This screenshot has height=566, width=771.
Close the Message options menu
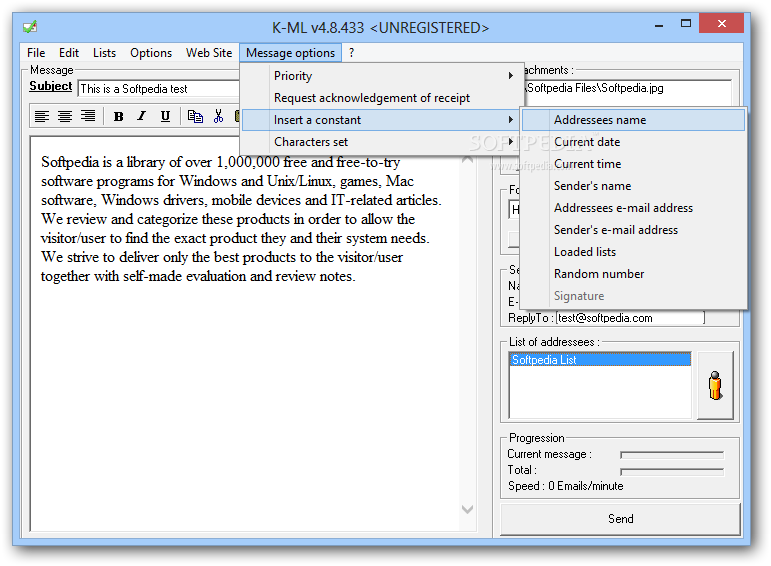(x=291, y=53)
